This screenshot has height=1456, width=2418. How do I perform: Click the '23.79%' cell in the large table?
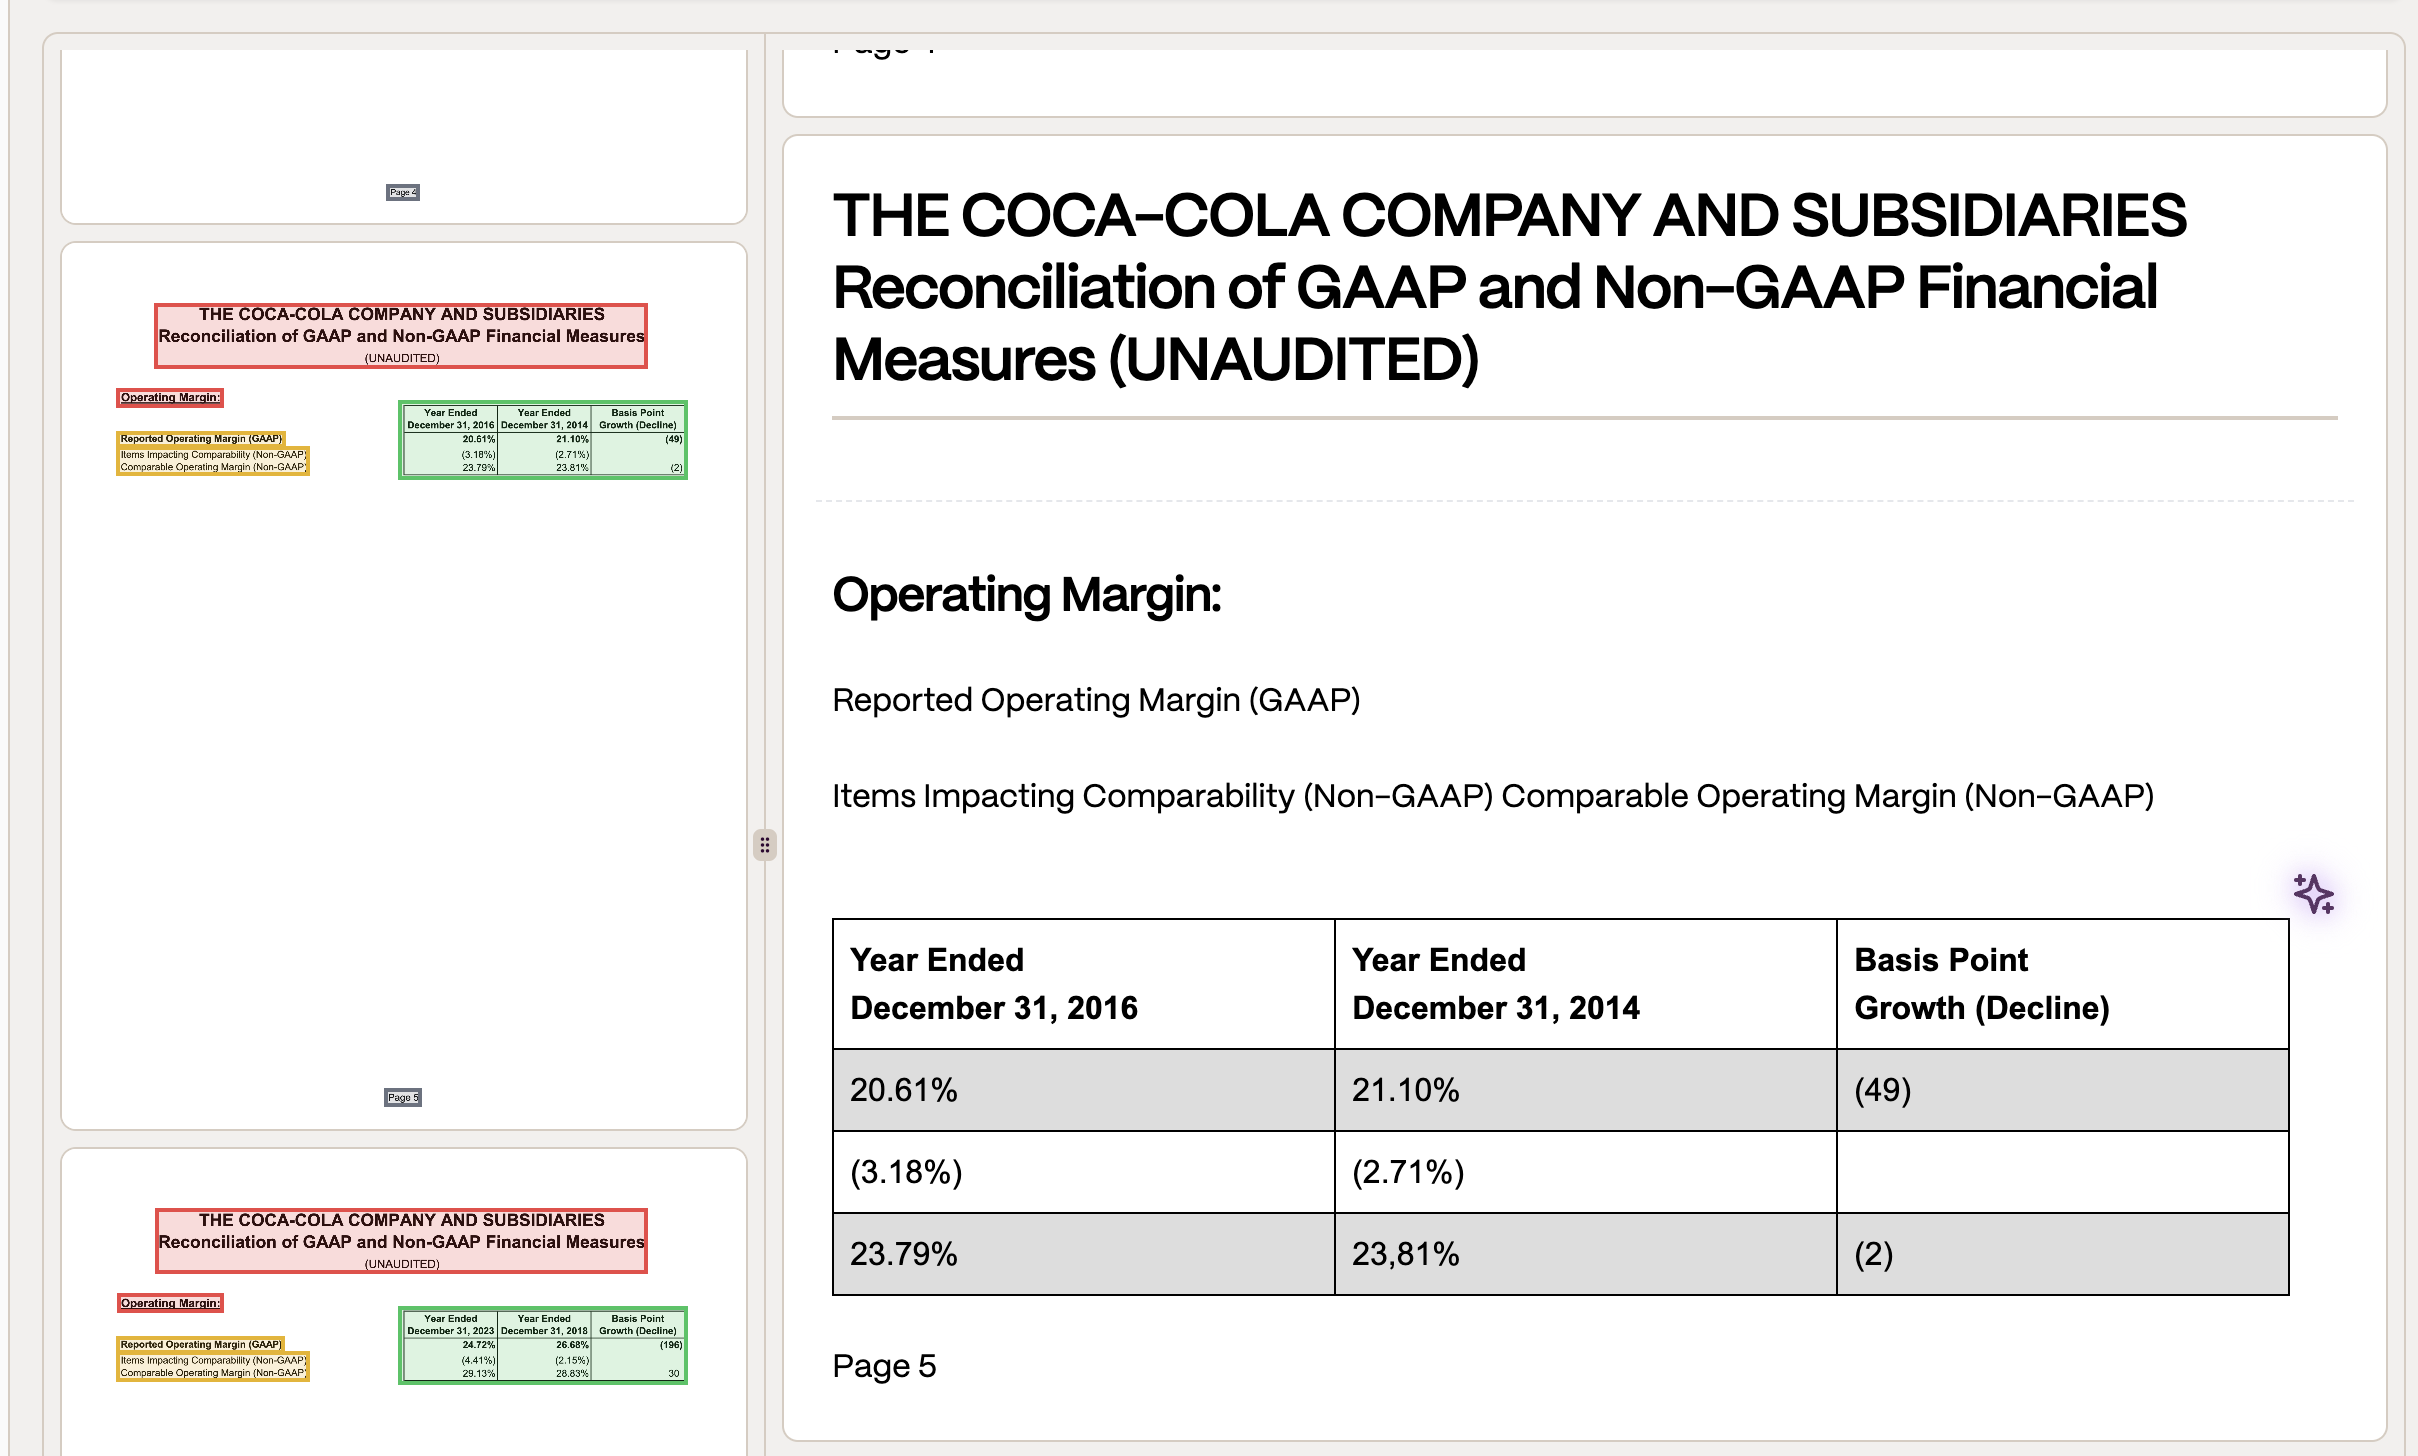point(1084,1254)
